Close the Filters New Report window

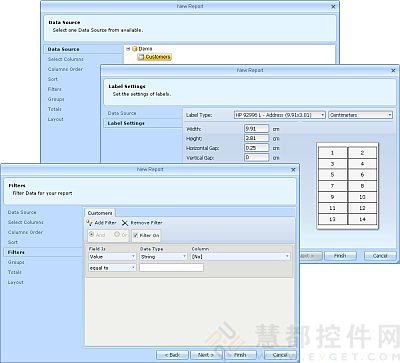click(293, 170)
